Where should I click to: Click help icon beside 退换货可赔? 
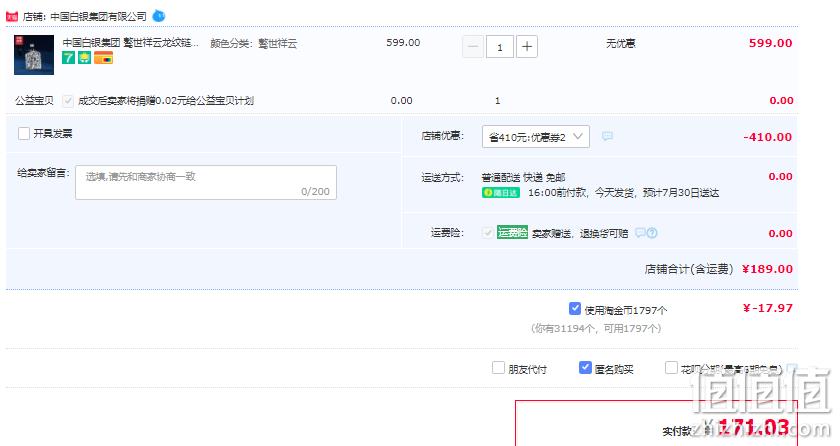click(x=652, y=233)
